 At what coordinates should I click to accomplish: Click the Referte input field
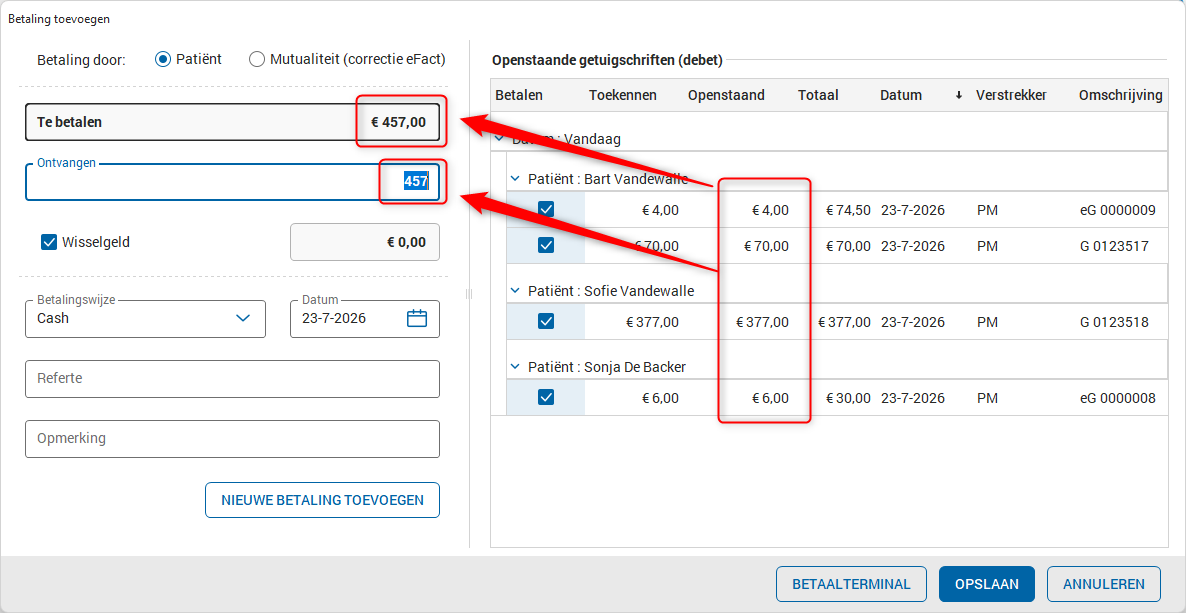(232, 378)
